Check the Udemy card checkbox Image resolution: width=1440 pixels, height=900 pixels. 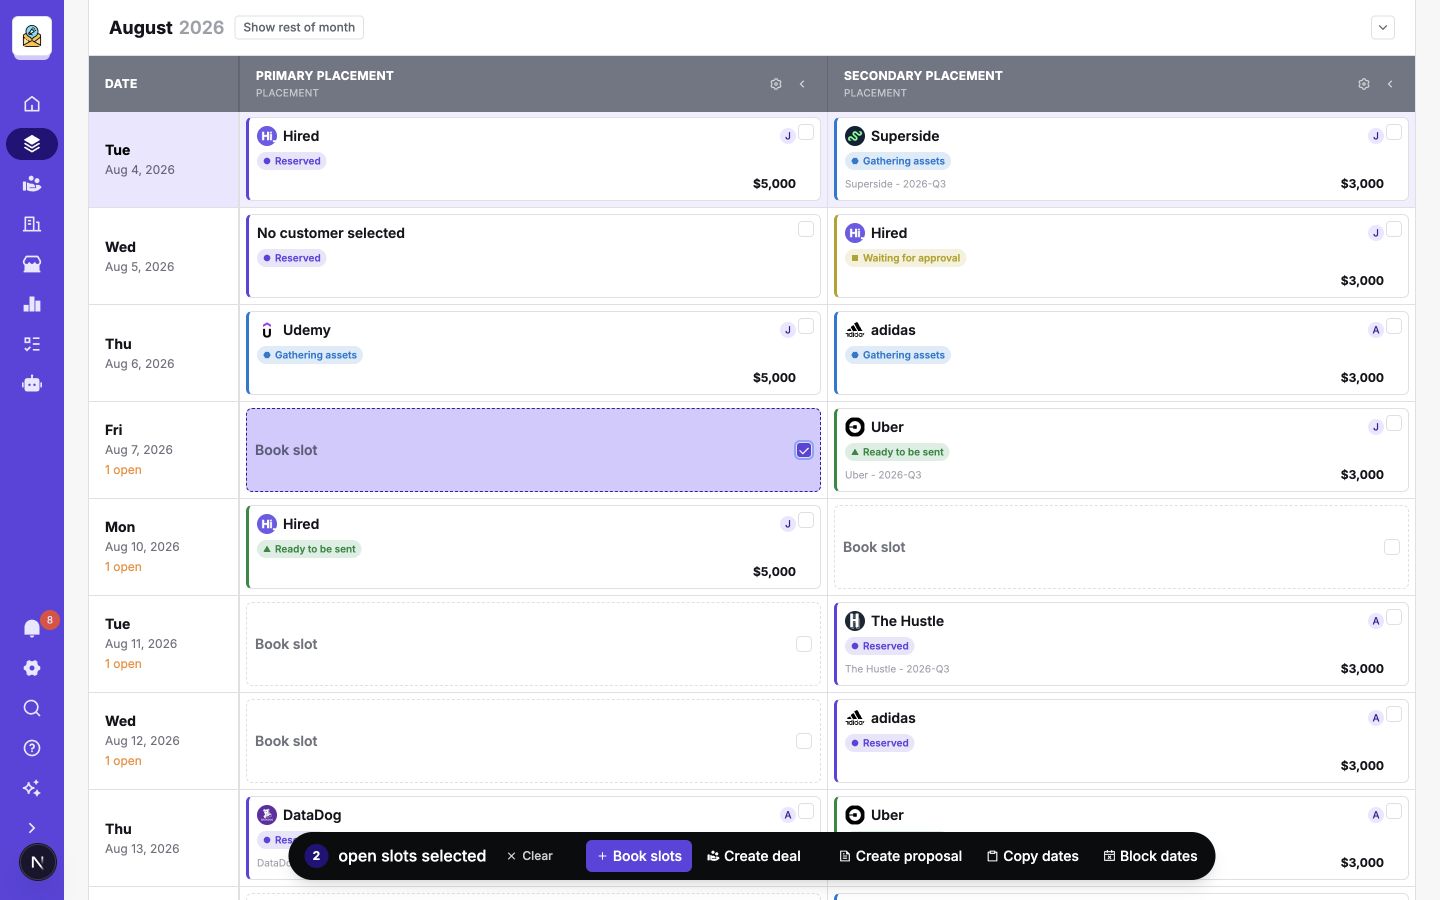click(806, 326)
